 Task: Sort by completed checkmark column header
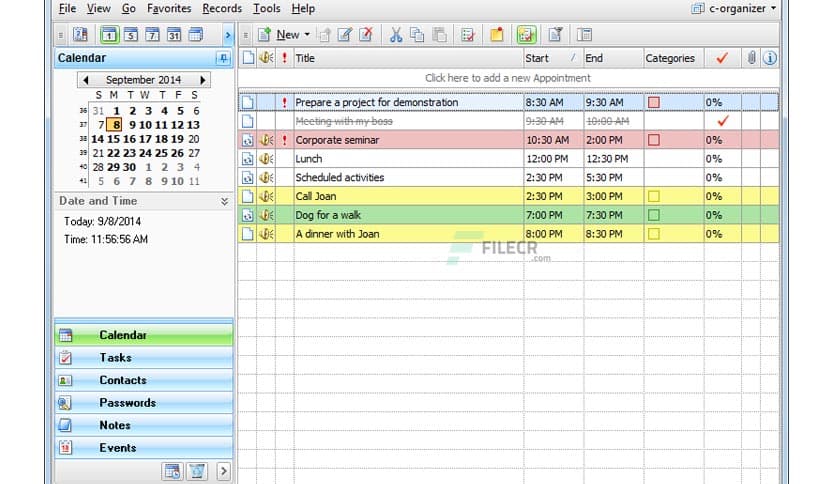click(x=722, y=58)
